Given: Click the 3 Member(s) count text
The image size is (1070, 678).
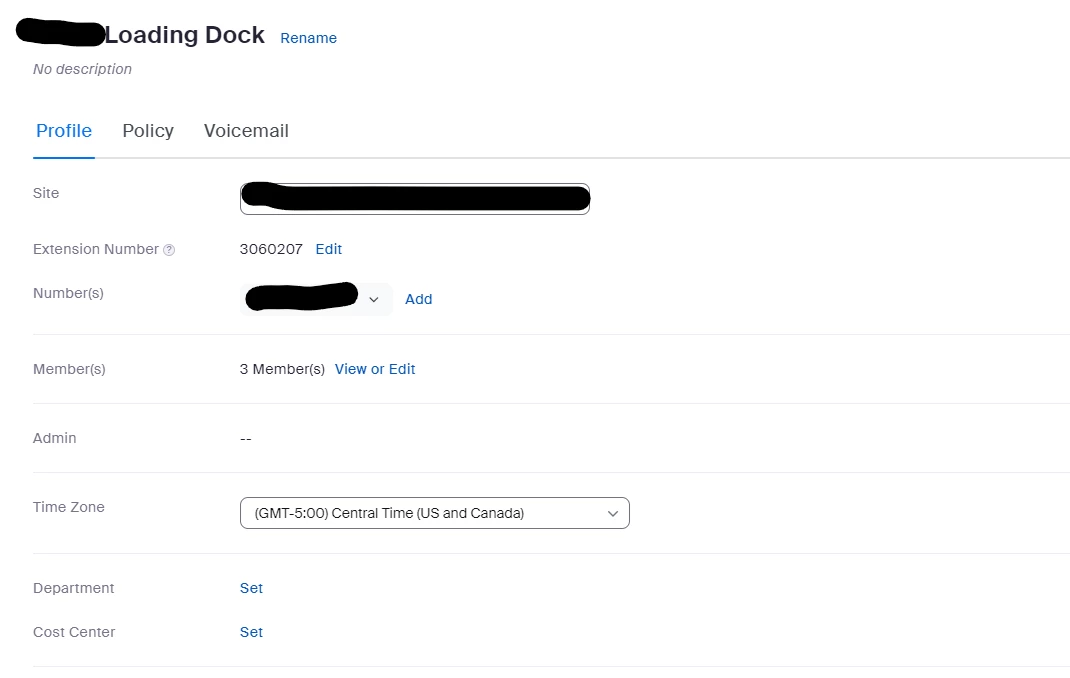Looking at the screenshot, I should click(x=282, y=369).
